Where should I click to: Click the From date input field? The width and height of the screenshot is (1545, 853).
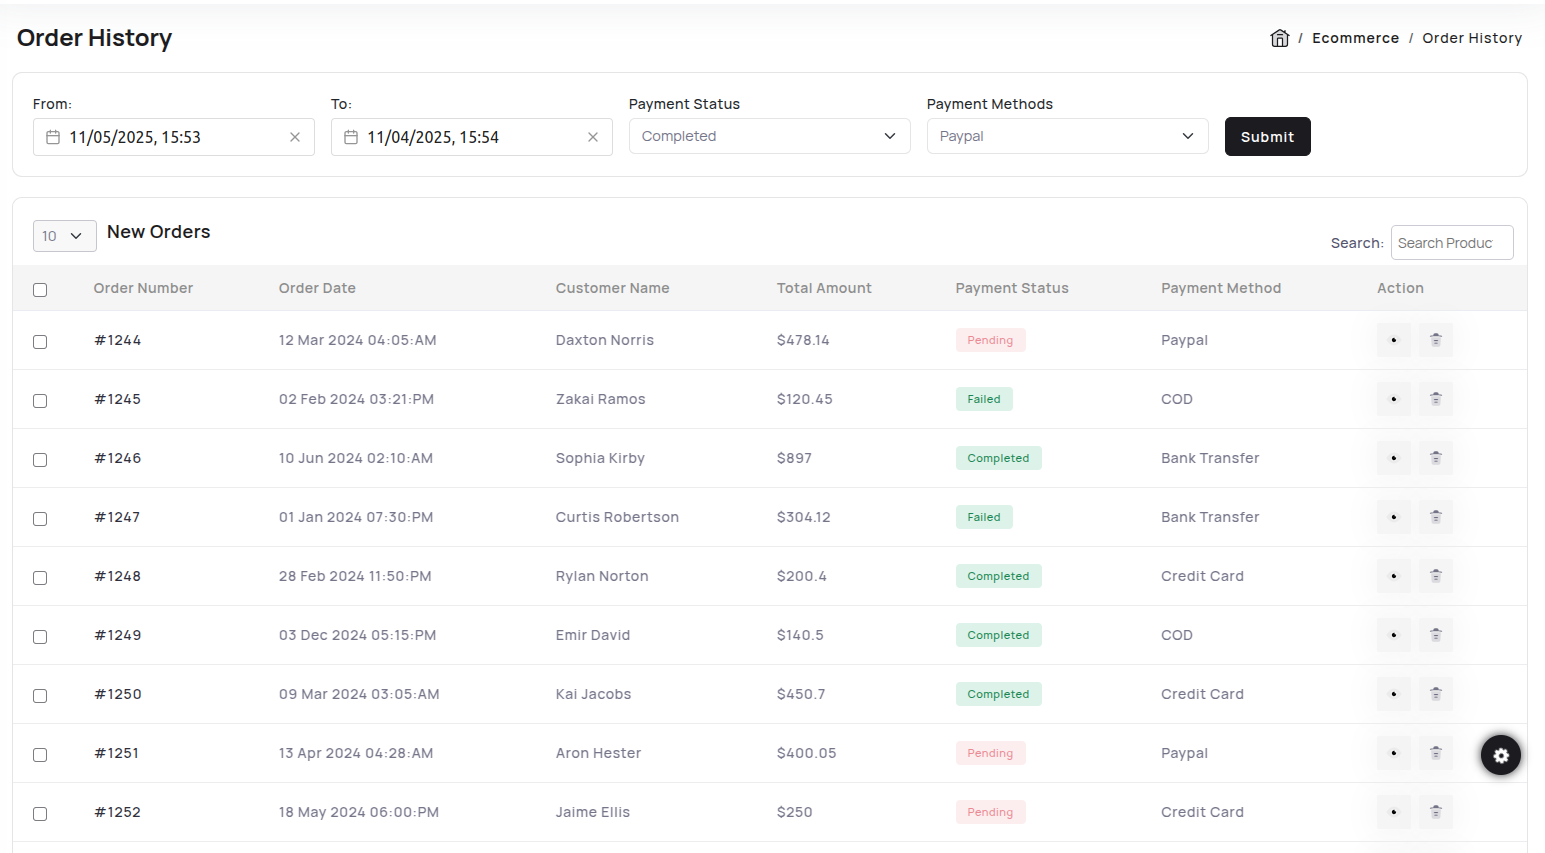pyautogui.click(x=174, y=137)
